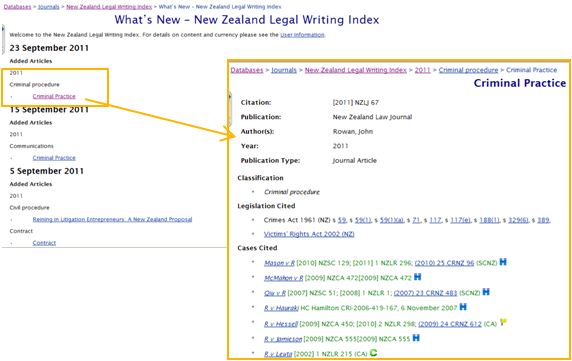Open Crimes Act section 59 link
Viewport: 572px width, 361px height.
[342, 220]
